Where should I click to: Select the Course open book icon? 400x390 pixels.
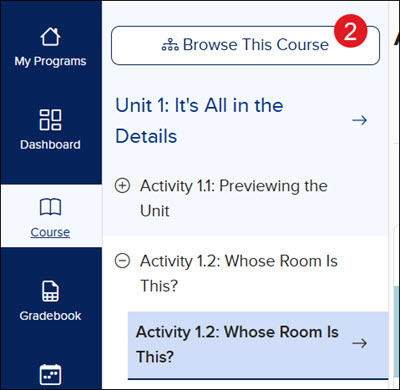pos(50,207)
